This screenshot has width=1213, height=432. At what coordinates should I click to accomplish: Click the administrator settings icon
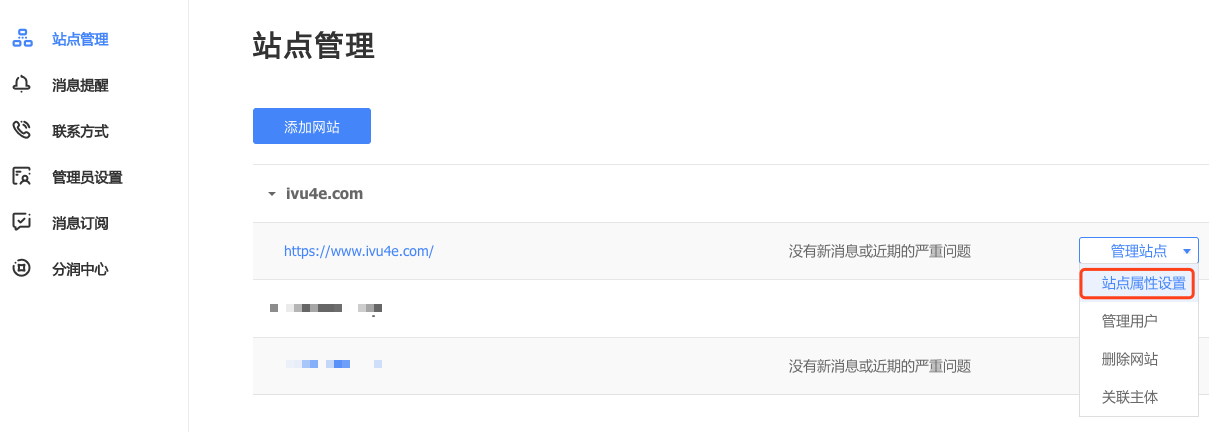(21, 177)
